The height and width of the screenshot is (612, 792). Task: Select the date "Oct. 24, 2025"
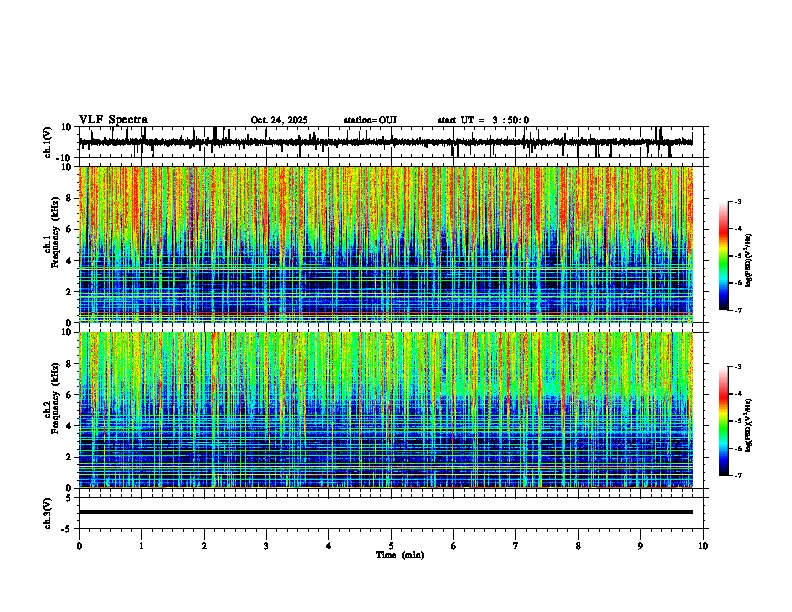pyautogui.click(x=279, y=120)
